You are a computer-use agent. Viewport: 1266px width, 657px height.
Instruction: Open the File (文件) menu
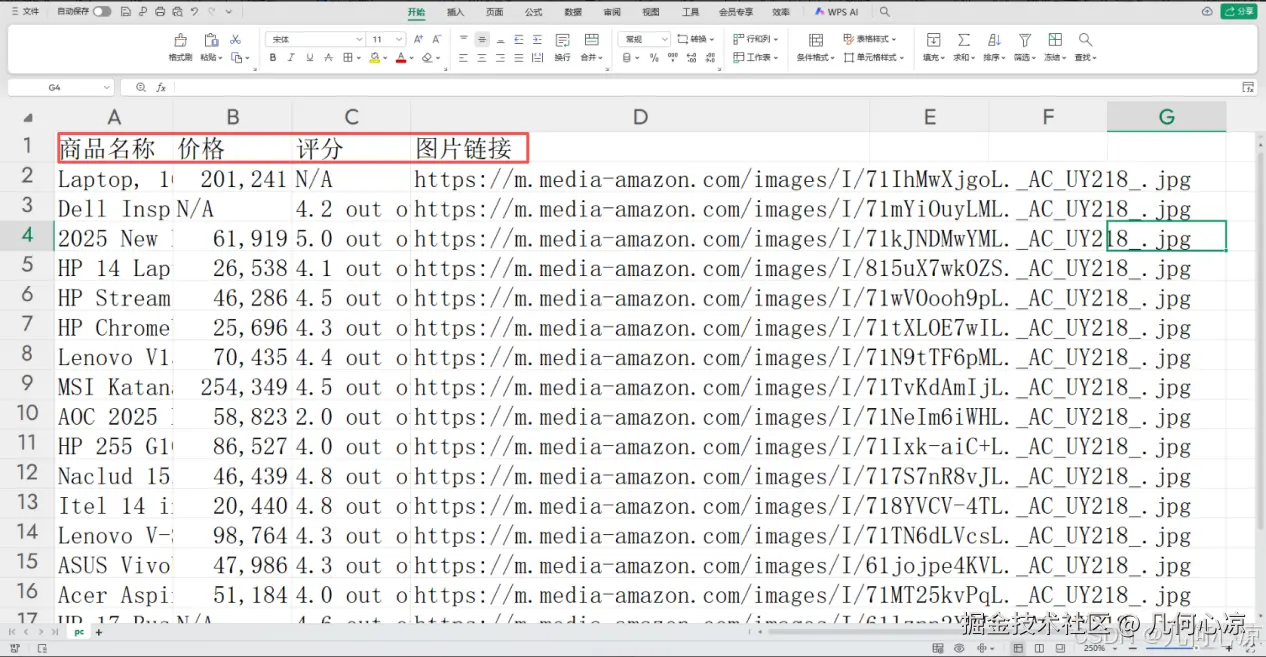(26, 12)
